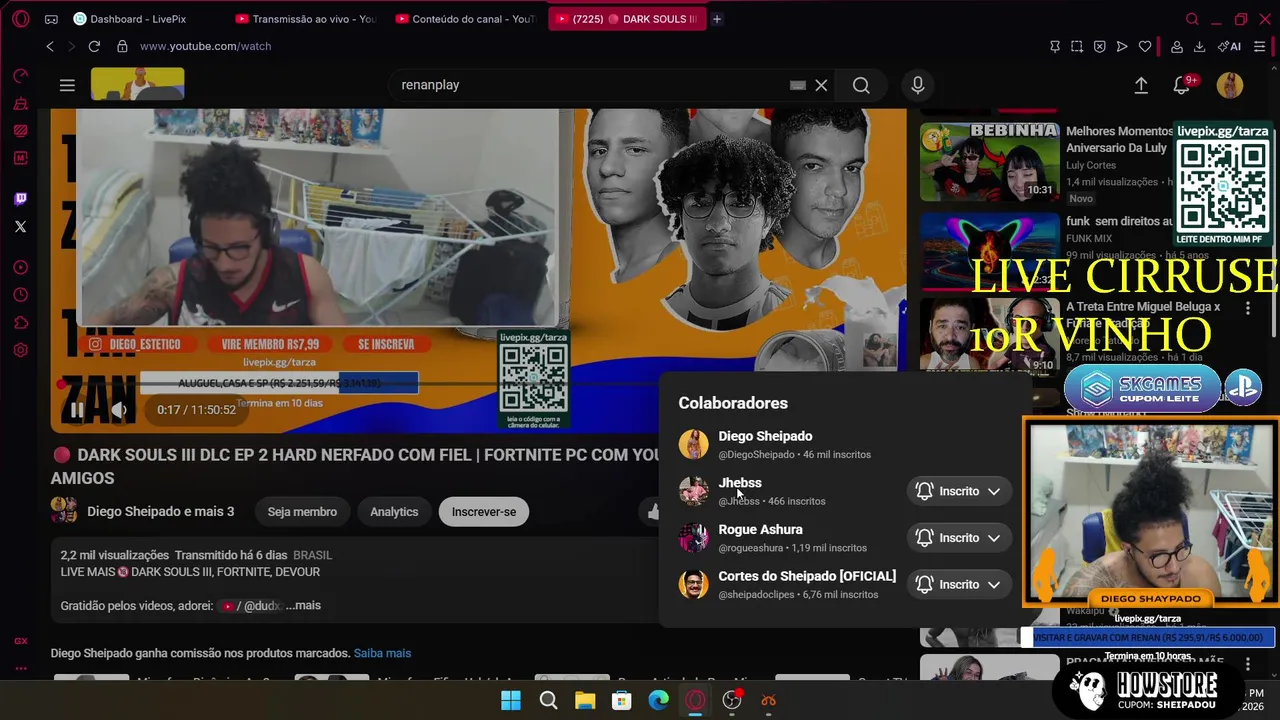
Task: Switch to Conteúdo do canal tab
Action: pyautogui.click(x=468, y=19)
